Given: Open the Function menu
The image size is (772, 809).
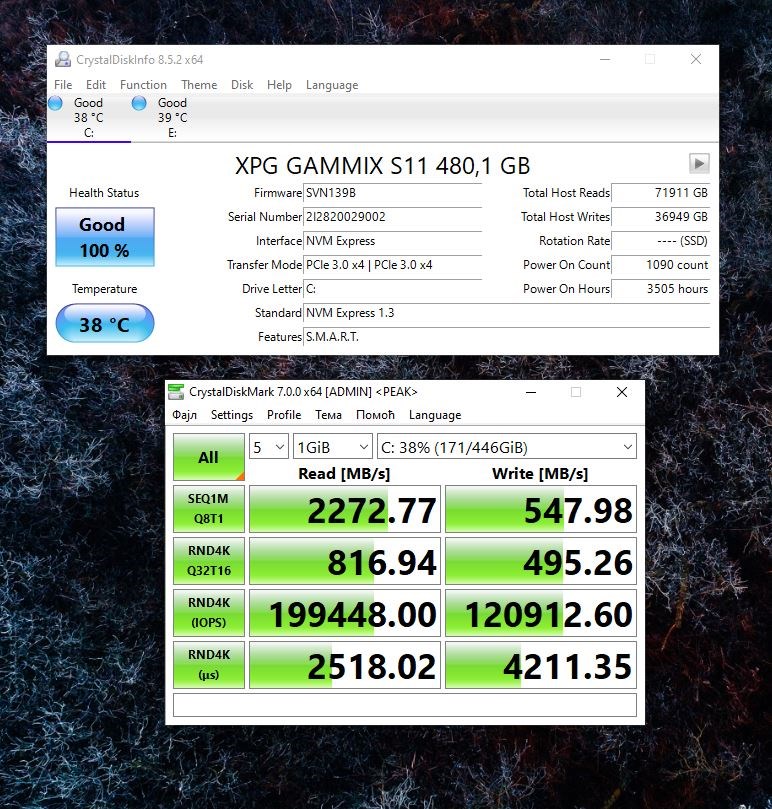Looking at the screenshot, I should tap(143, 85).
